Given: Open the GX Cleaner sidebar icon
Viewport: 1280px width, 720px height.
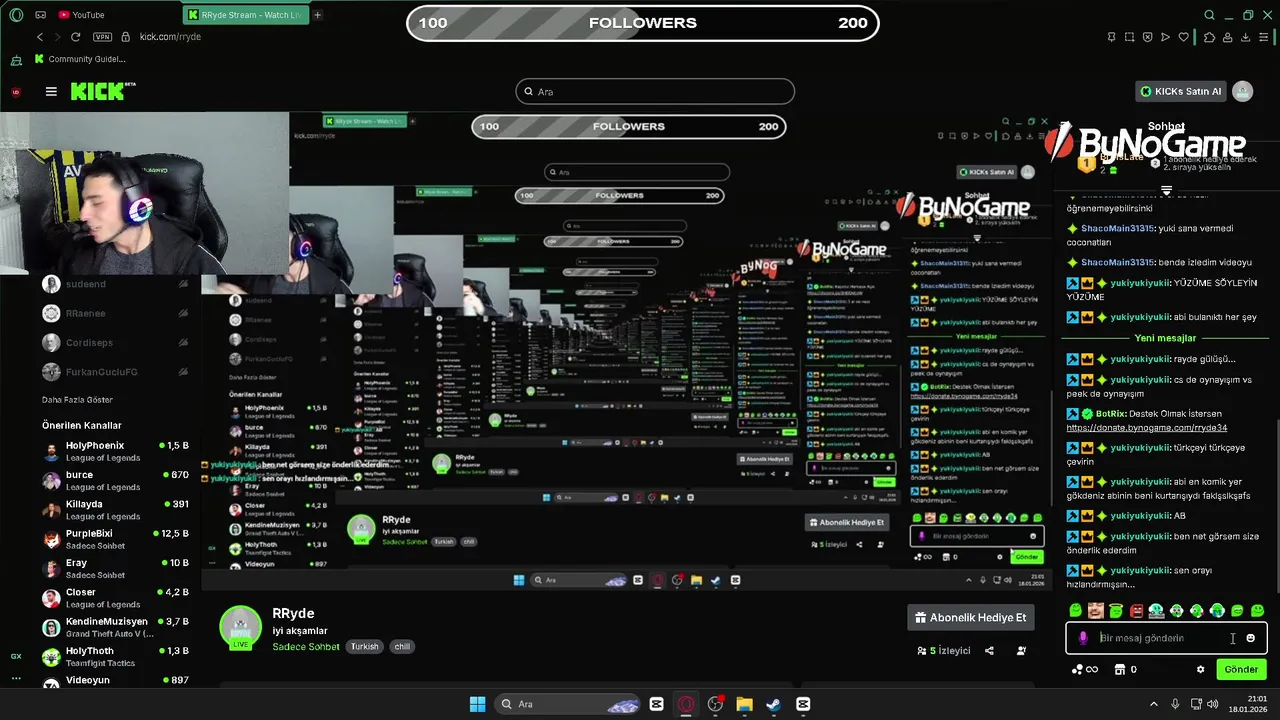Looking at the screenshot, I should 16,60.
